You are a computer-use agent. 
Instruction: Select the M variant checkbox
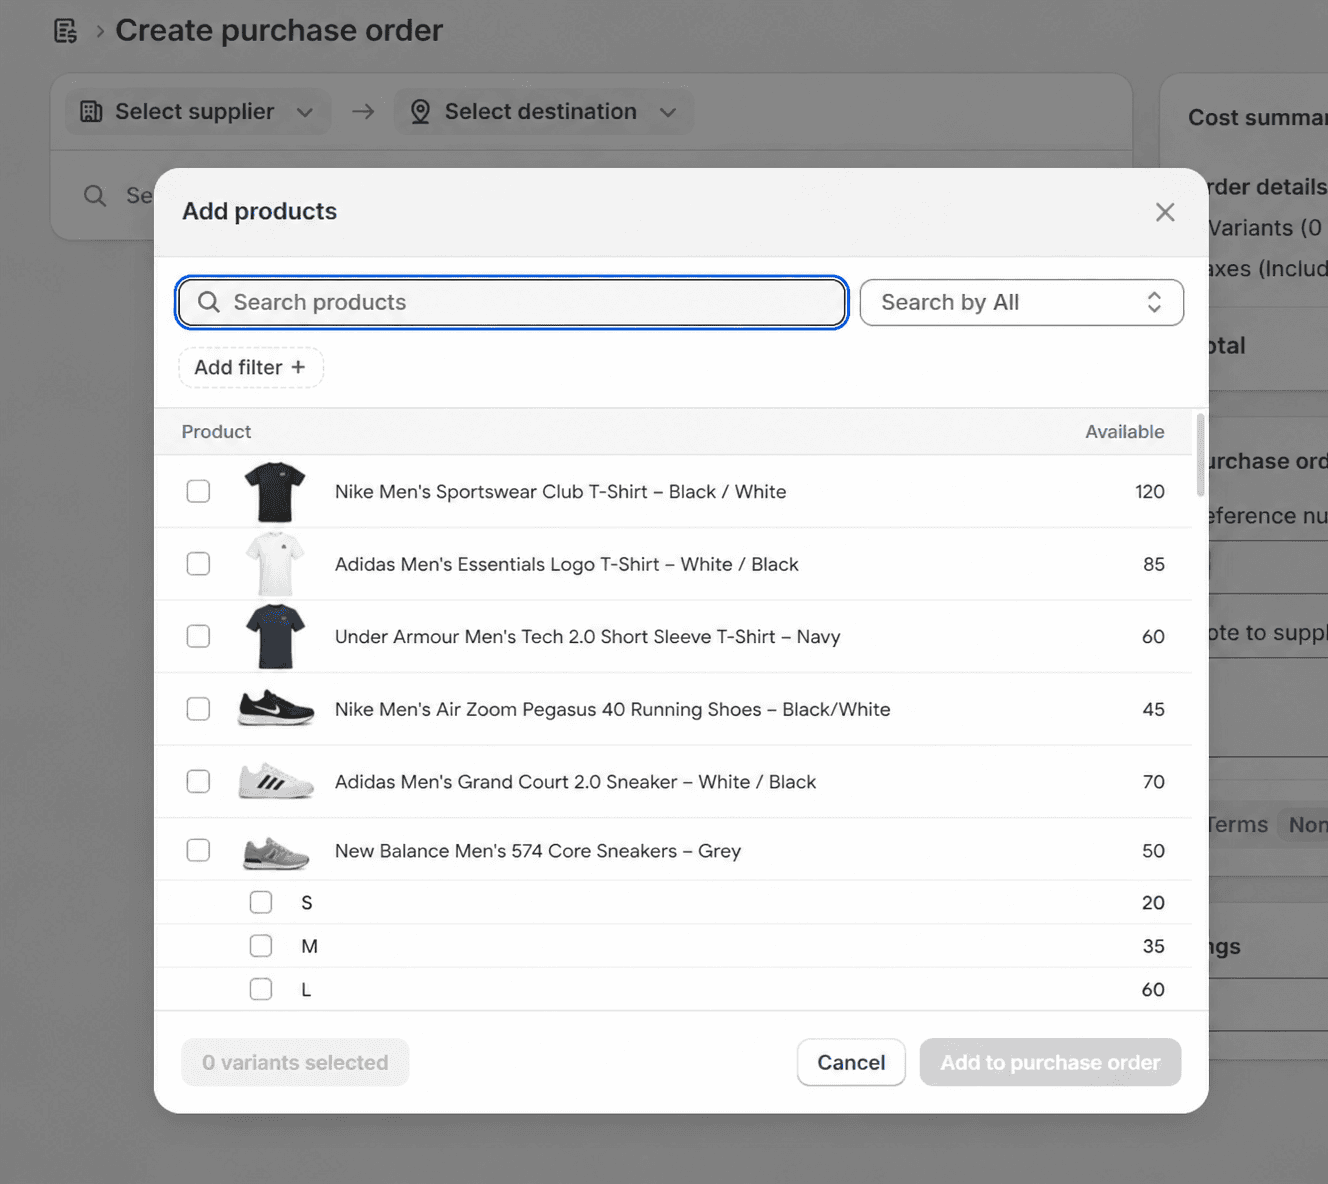click(x=261, y=945)
